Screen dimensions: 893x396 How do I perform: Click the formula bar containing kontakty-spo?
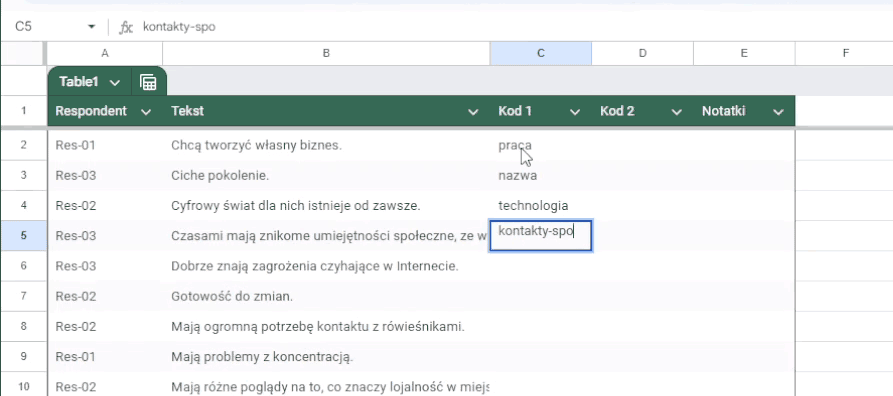[513, 27]
